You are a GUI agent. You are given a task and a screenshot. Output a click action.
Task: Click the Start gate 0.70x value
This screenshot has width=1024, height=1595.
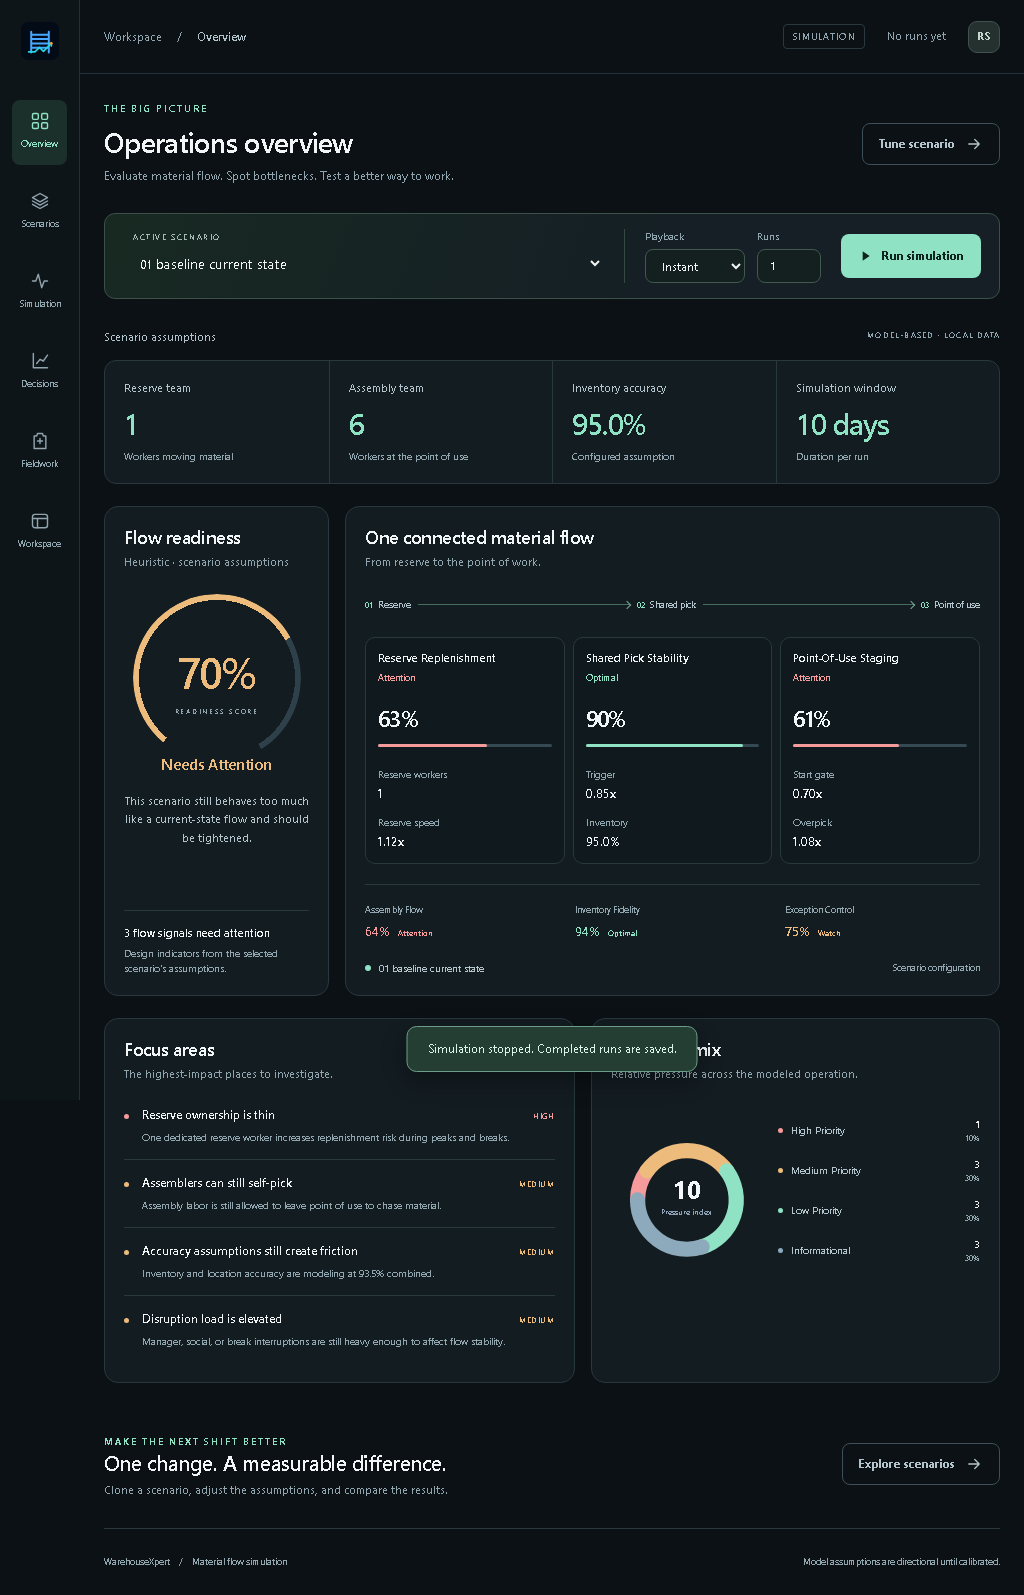(808, 794)
